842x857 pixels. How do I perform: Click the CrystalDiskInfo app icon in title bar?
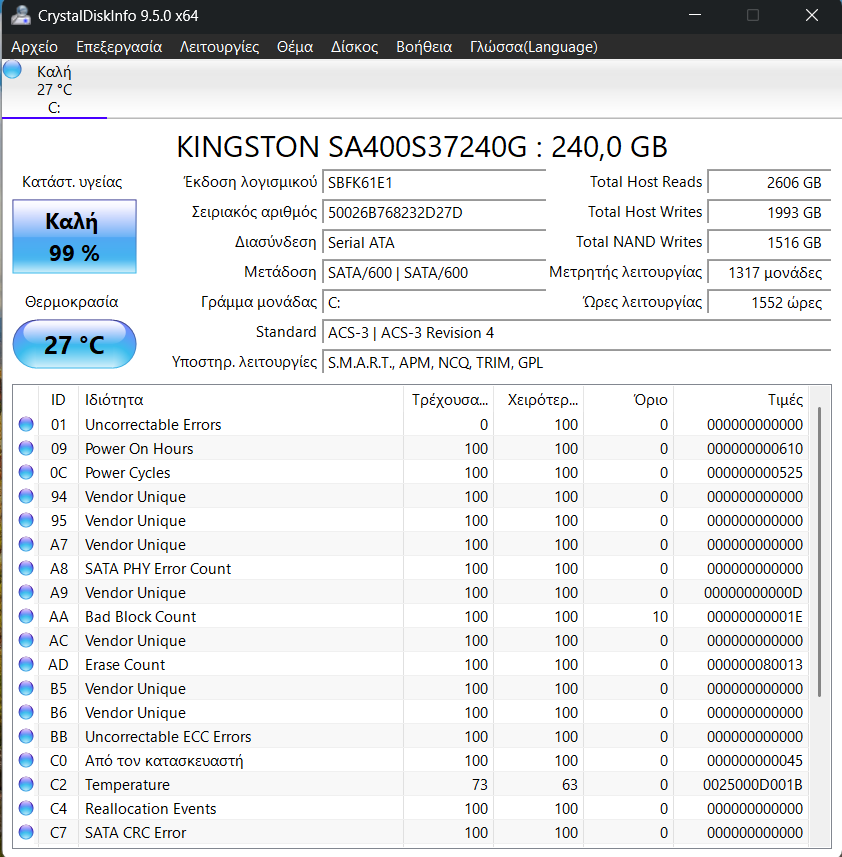click(x=21, y=15)
